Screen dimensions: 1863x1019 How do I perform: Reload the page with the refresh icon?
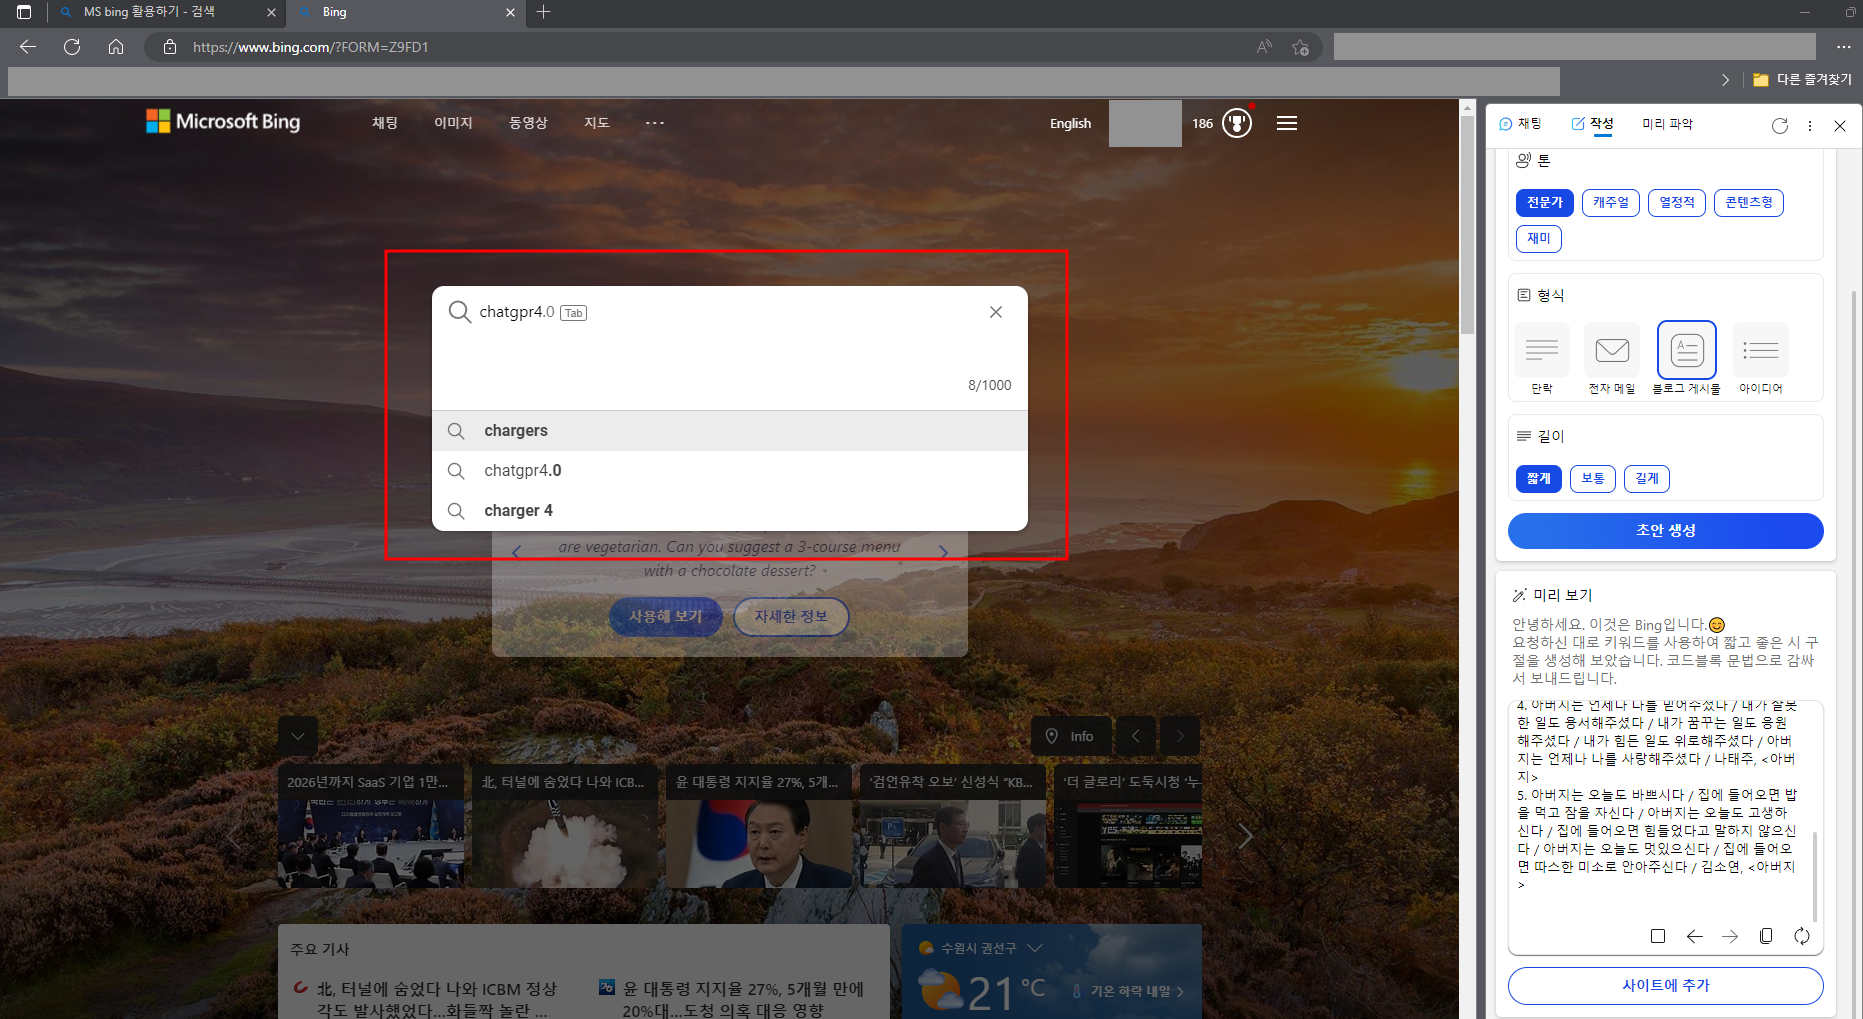(x=72, y=47)
